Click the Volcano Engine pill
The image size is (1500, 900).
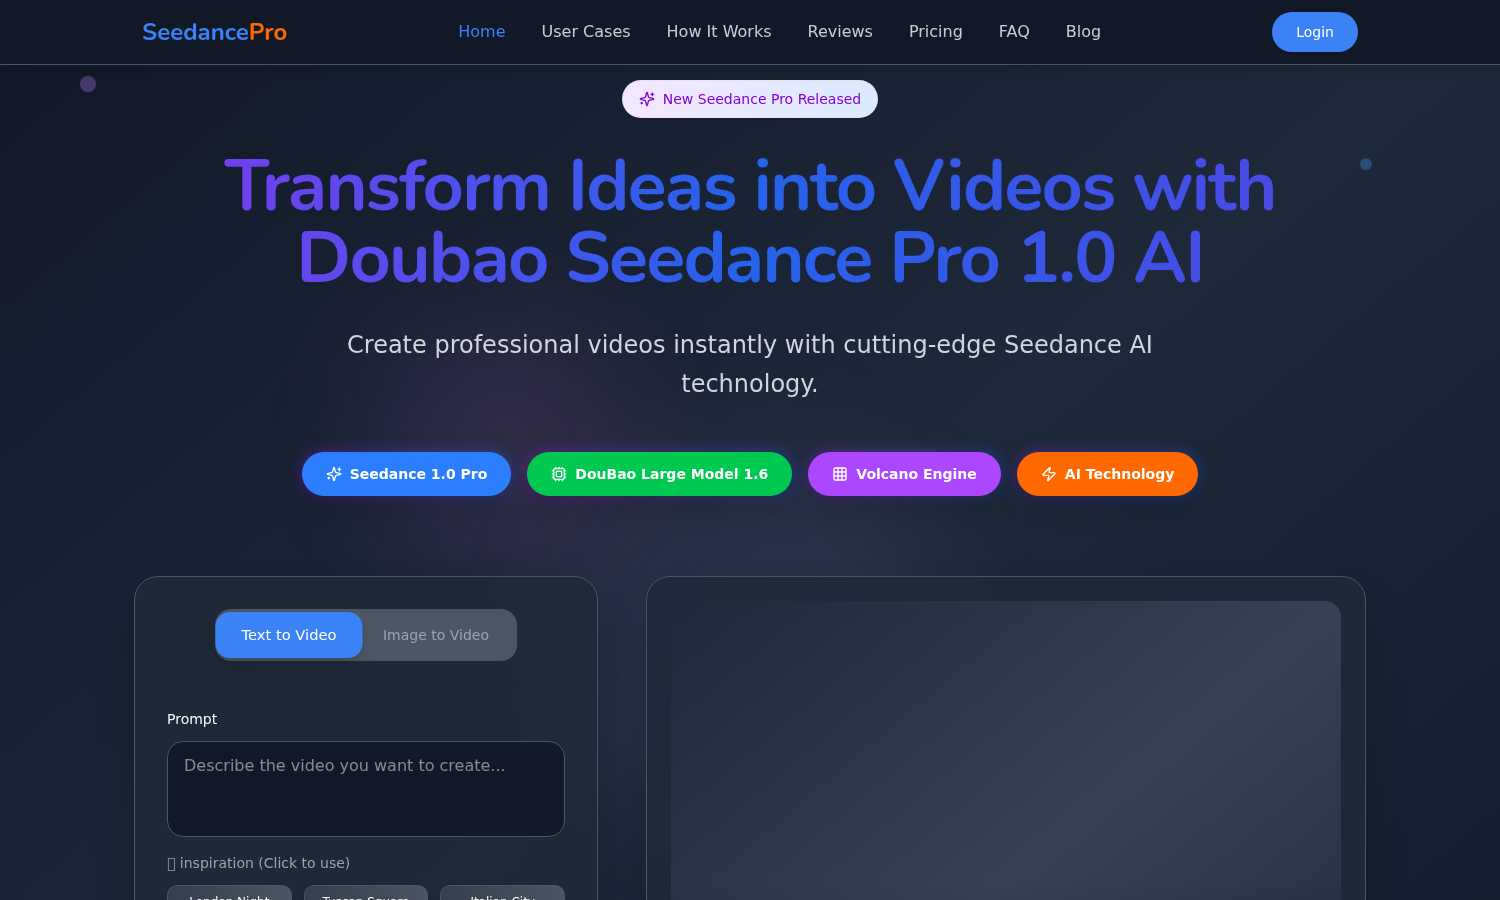[904, 474]
